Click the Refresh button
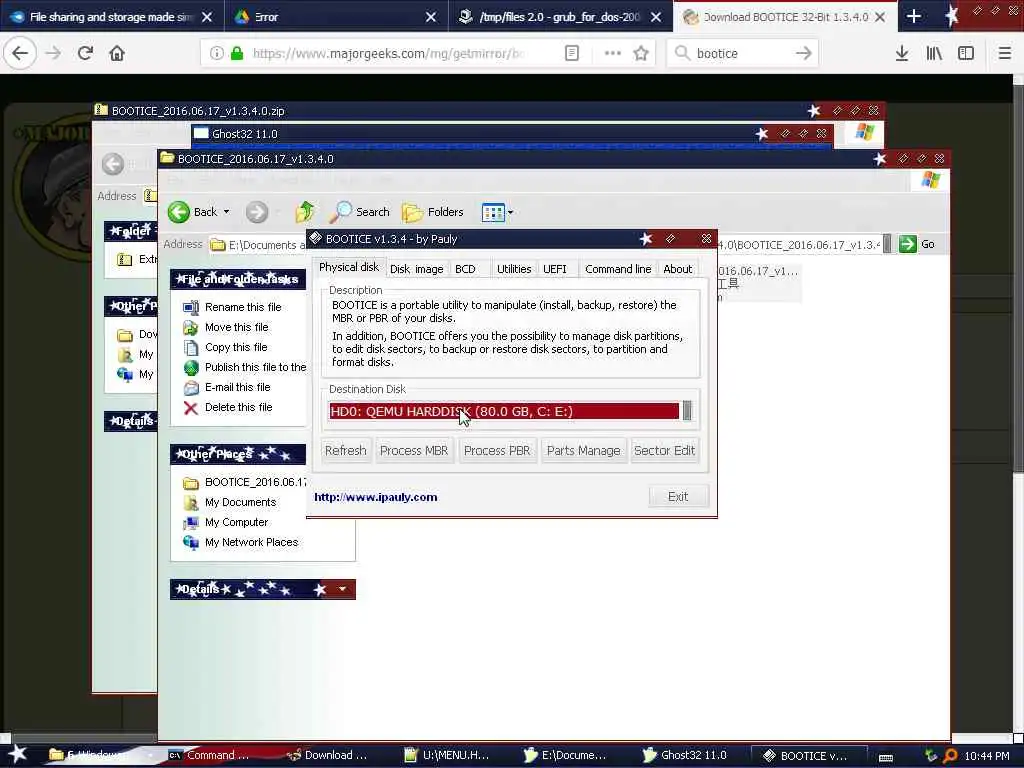The image size is (1024, 768). 345,451
